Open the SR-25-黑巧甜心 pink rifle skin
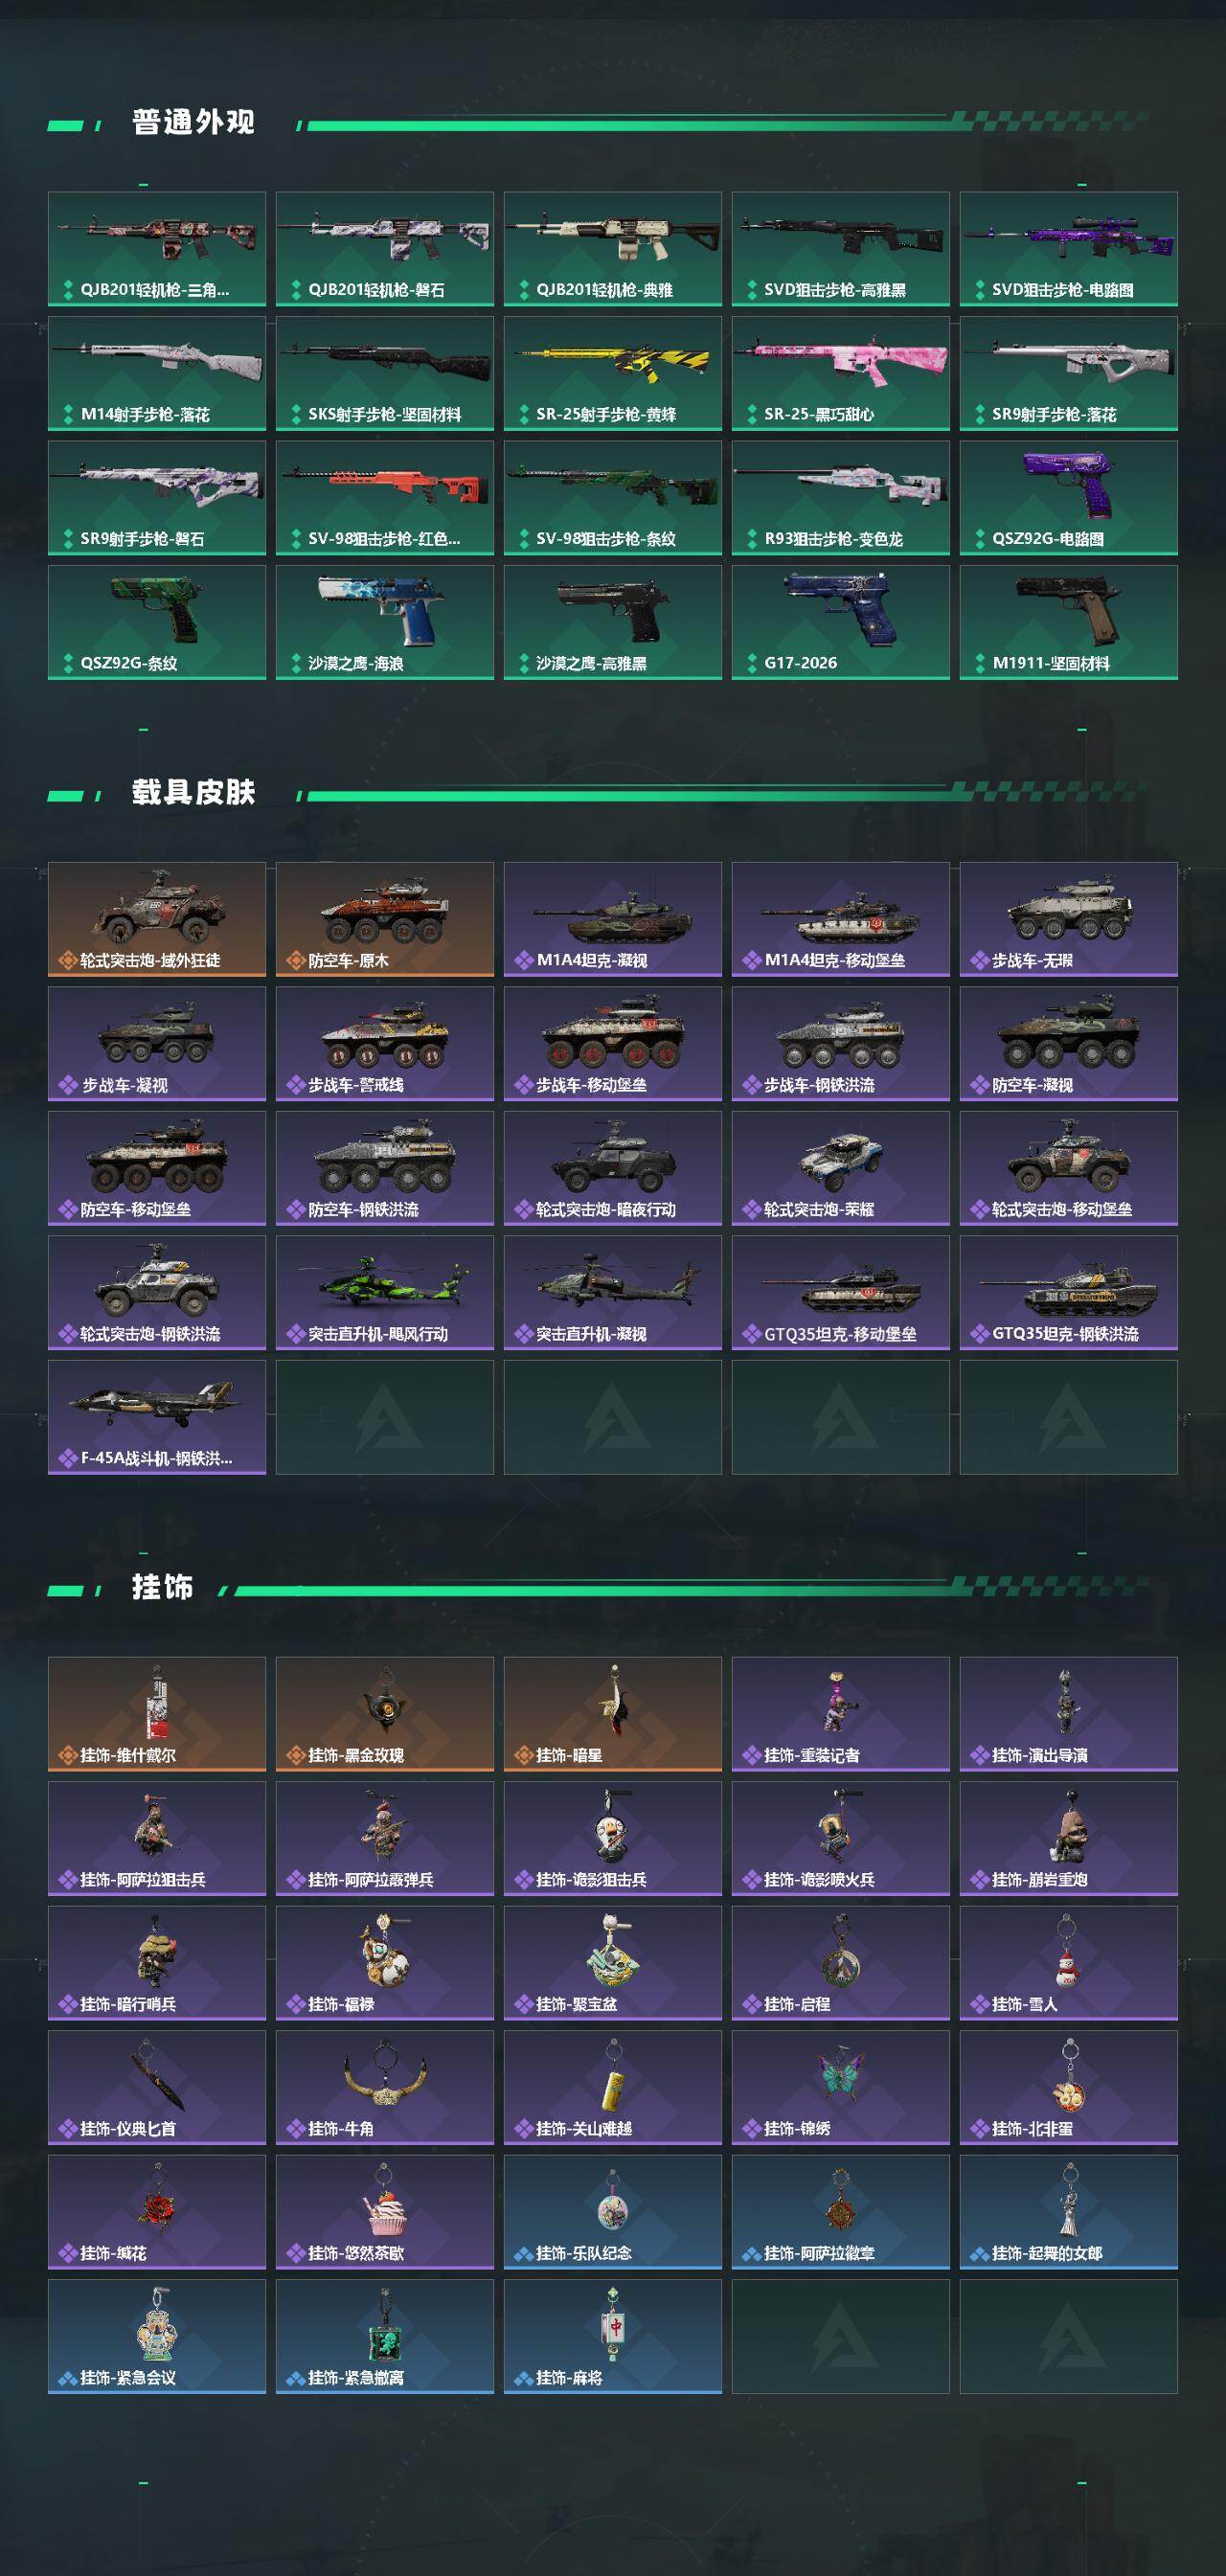This screenshot has height=2576, width=1226. pyautogui.click(x=840, y=373)
